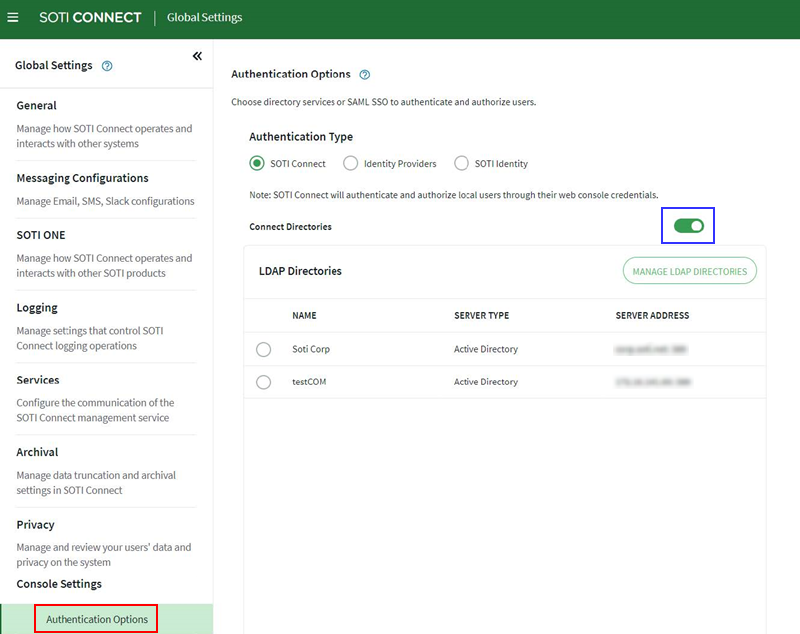
Task: Open the Services settings section
Action: 38,380
